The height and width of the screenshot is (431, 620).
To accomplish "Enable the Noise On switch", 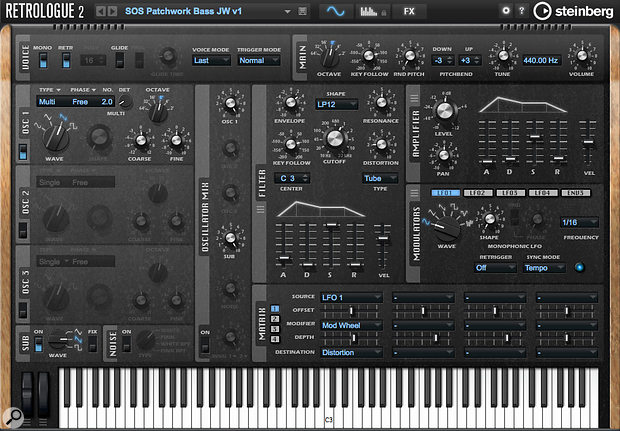I will click(x=127, y=344).
